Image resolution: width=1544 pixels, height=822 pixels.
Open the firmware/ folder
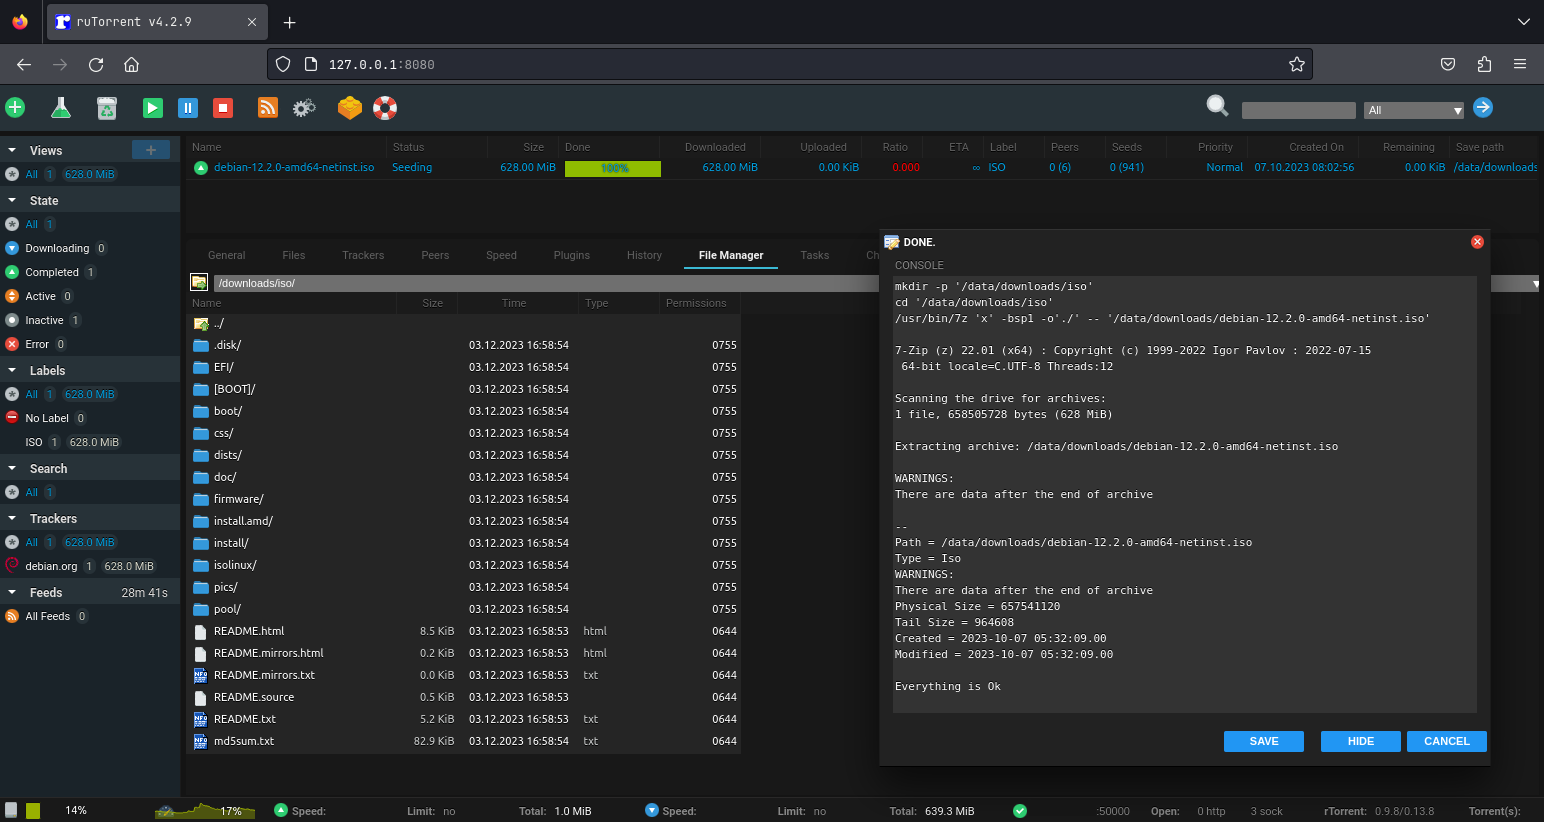coord(238,499)
